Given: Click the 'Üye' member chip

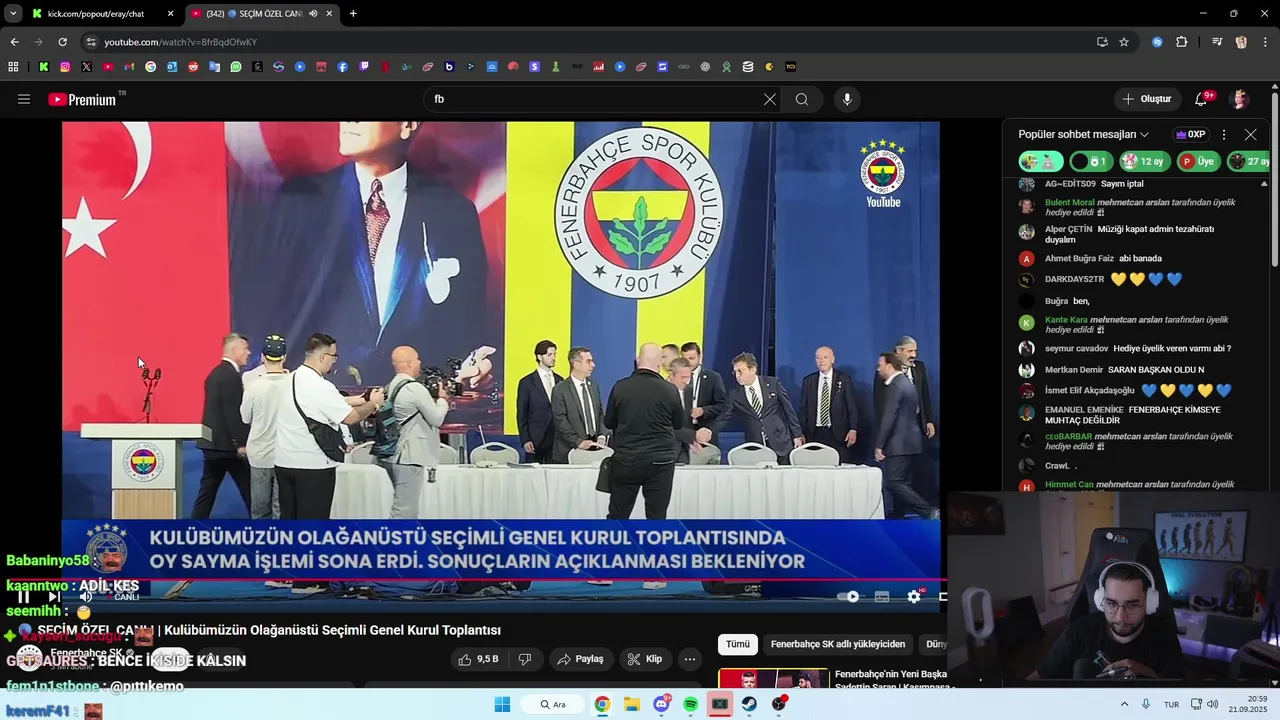Looking at the screenshot, I should 1197,161.
